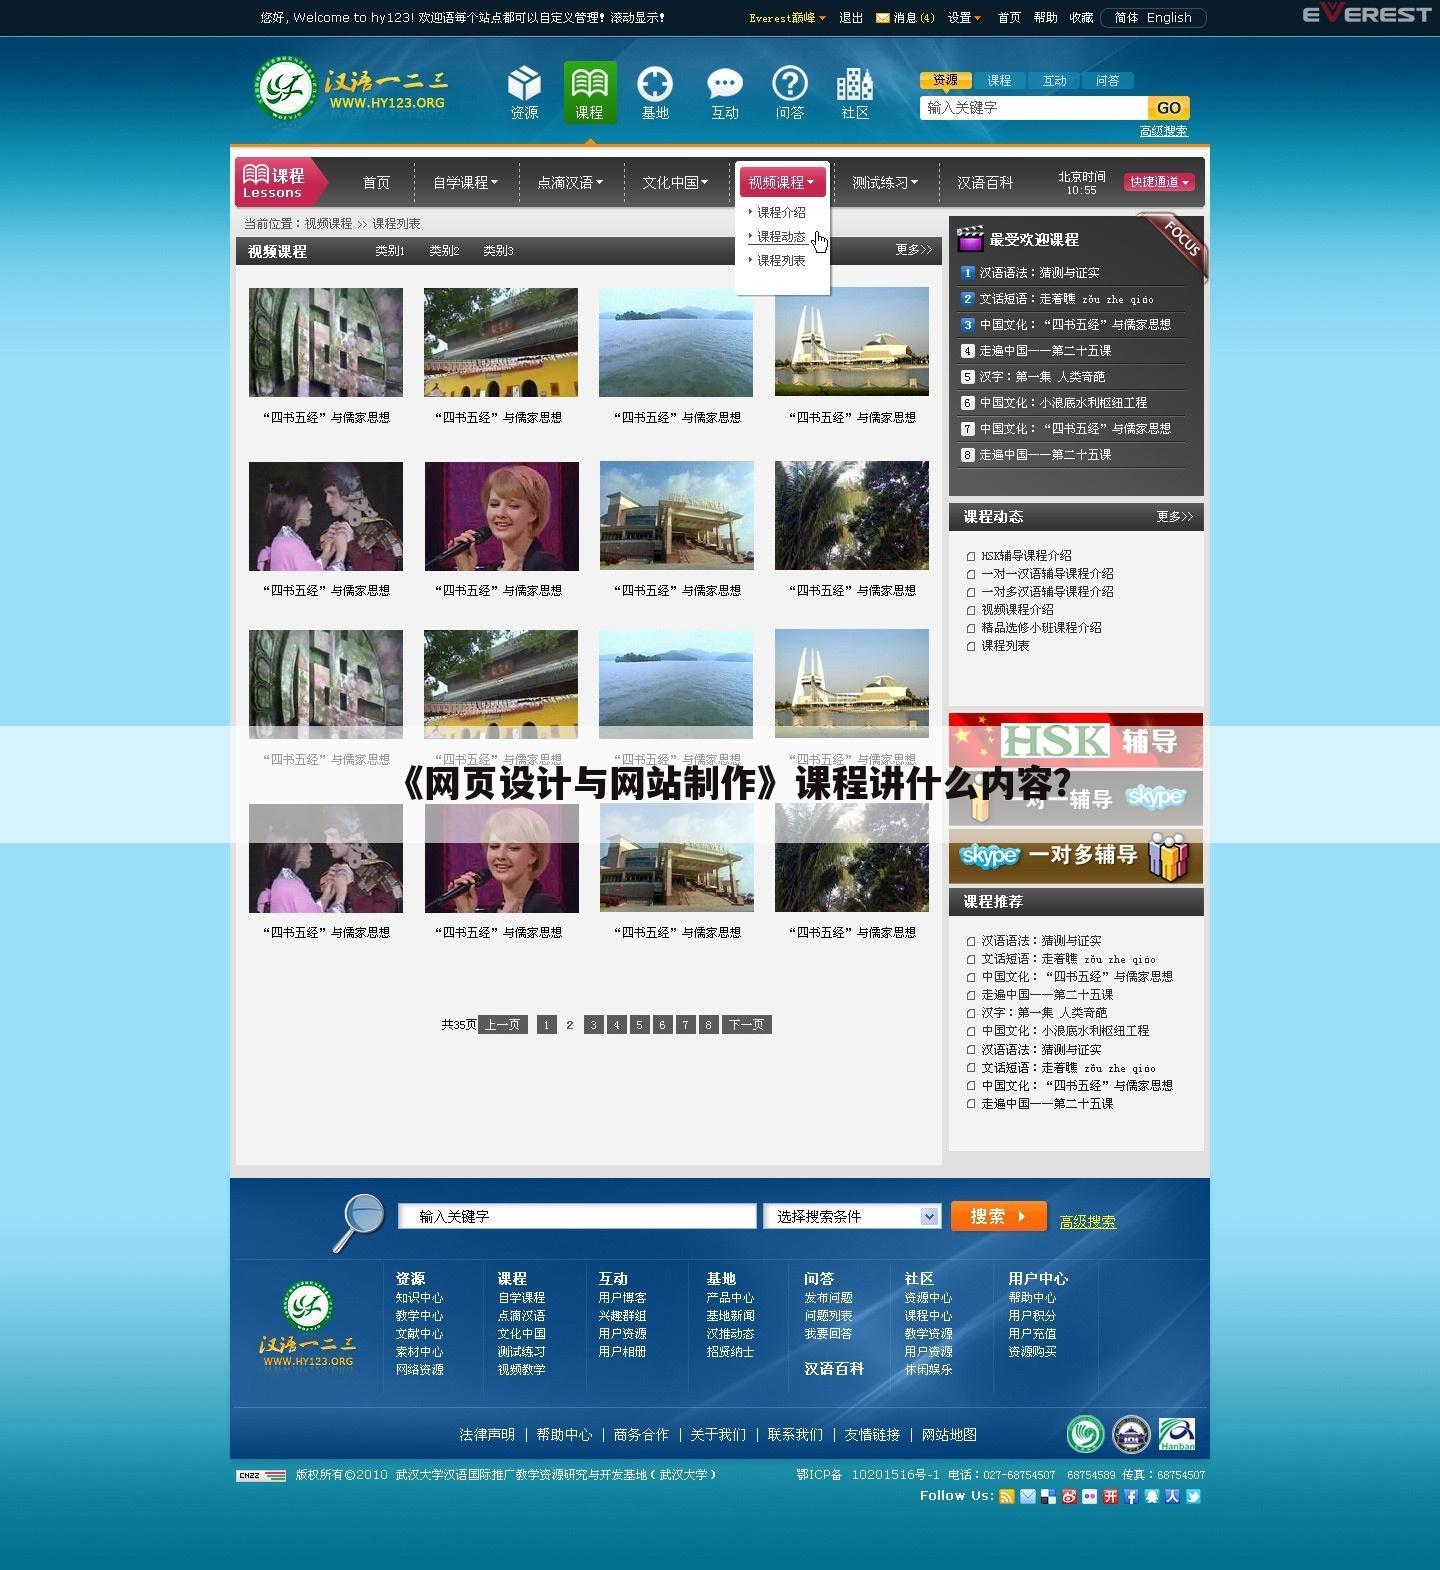1440x1570 pixels.
Task: Open the 资源 cube icon in header
Action: click(524, 86)
